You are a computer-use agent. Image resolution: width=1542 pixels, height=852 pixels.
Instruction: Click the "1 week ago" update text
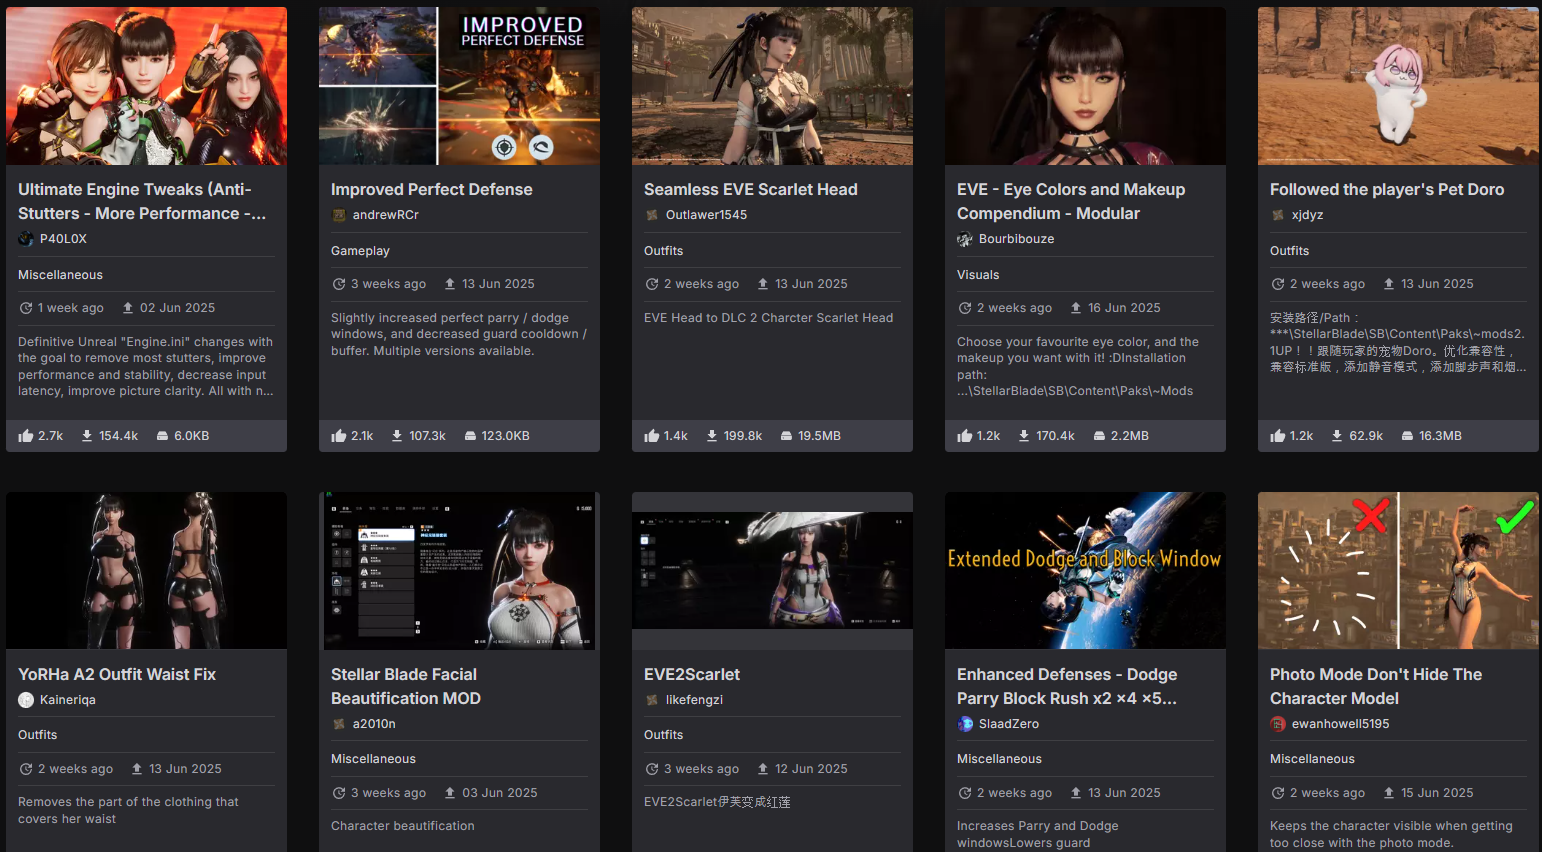(x=71, y=308)
